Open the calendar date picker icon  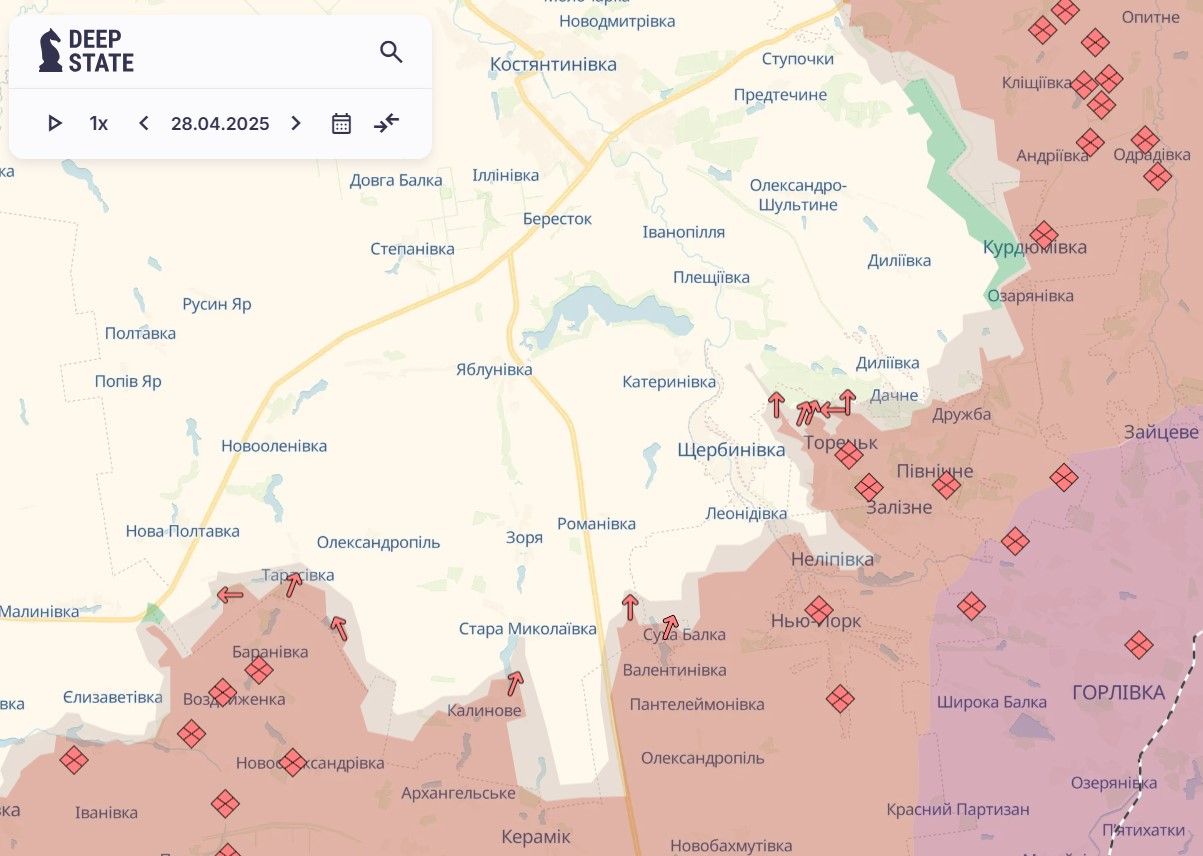pos(341,123)
